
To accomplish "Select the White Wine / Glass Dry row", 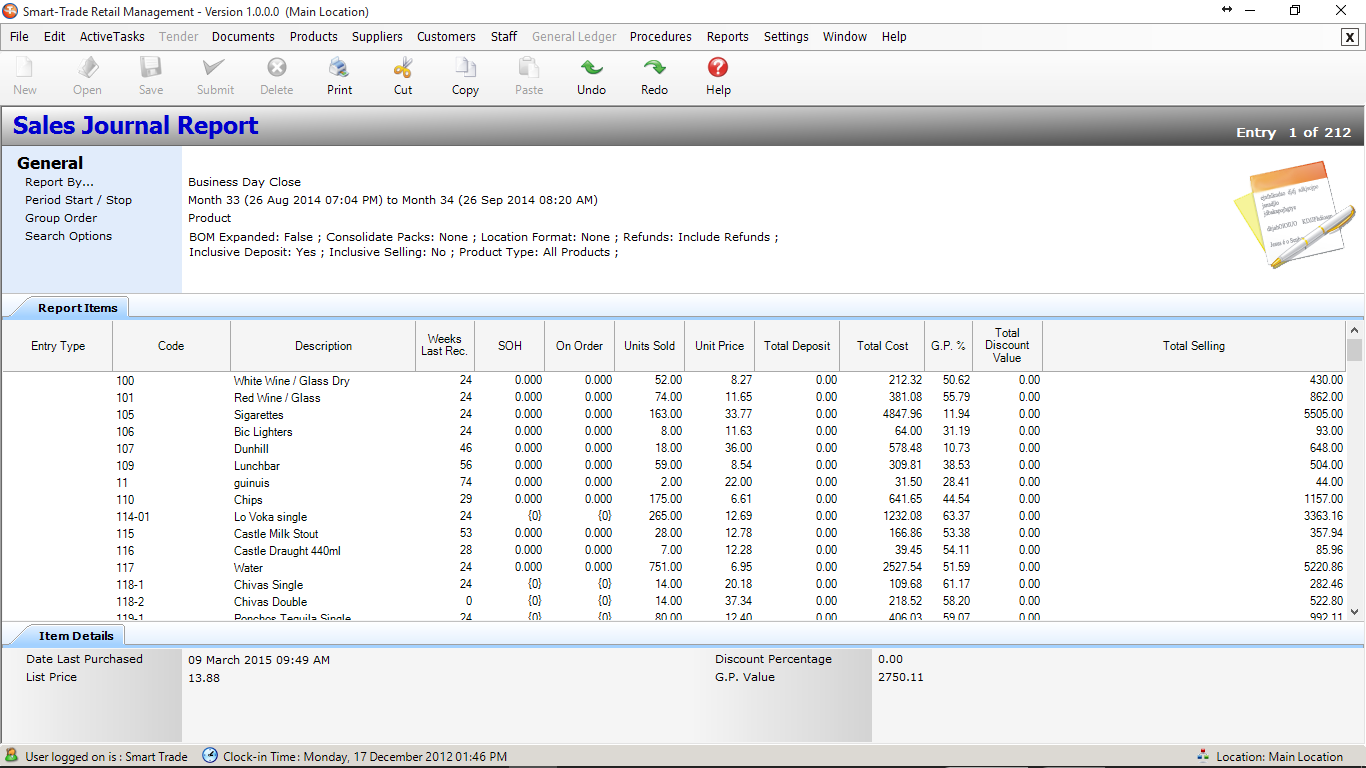I will [291, 381].
